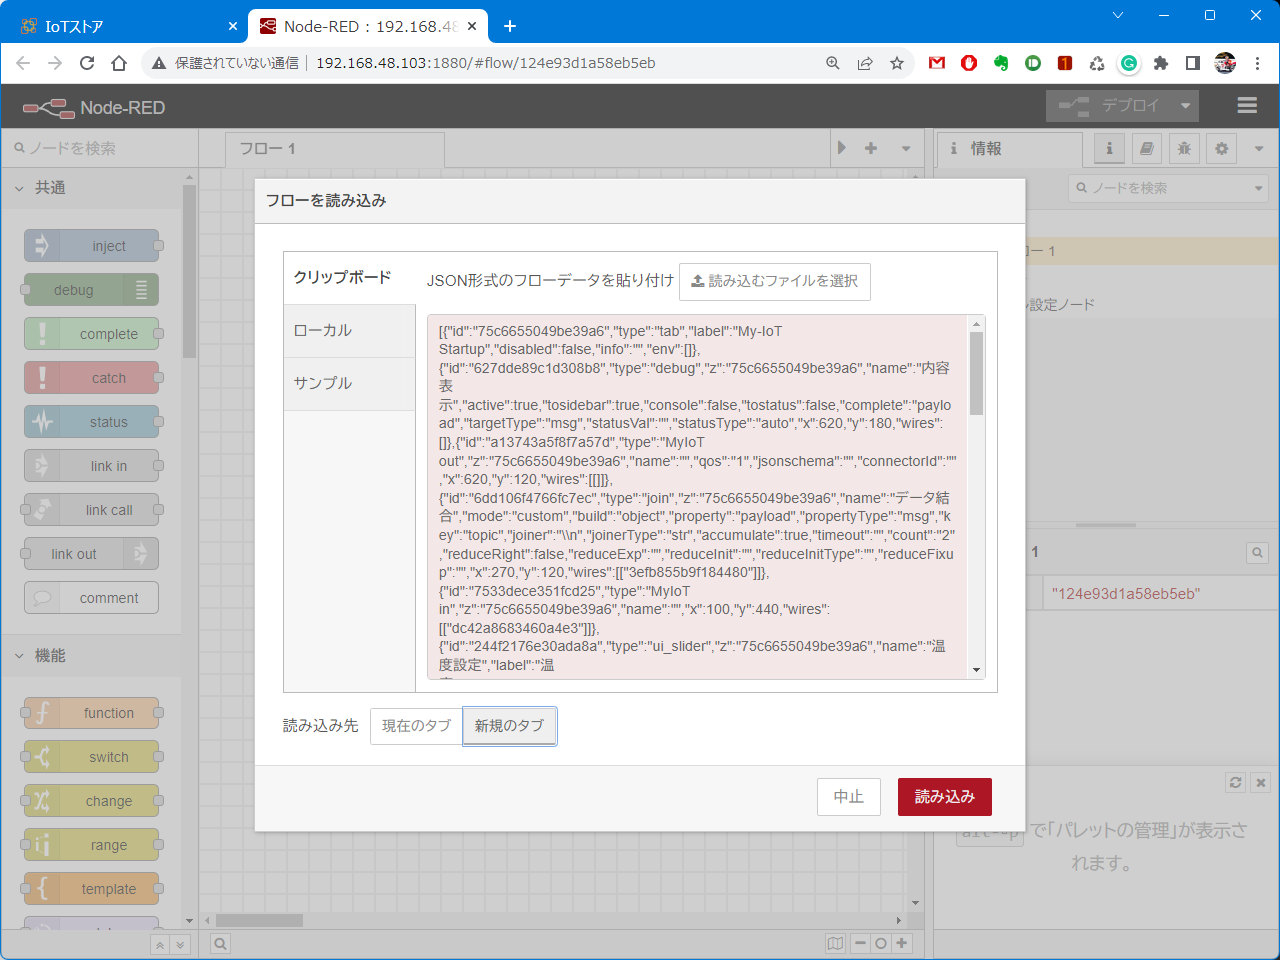Collapse all palette categories with up chevrons
The image size is (1280, 960).
click(159, 944)
